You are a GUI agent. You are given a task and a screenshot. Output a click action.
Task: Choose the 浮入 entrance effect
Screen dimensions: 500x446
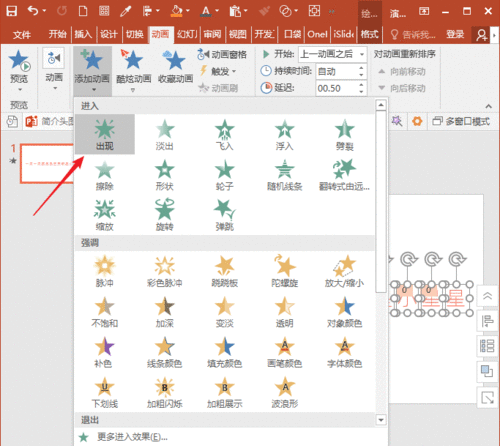click(x=285, y=134)
